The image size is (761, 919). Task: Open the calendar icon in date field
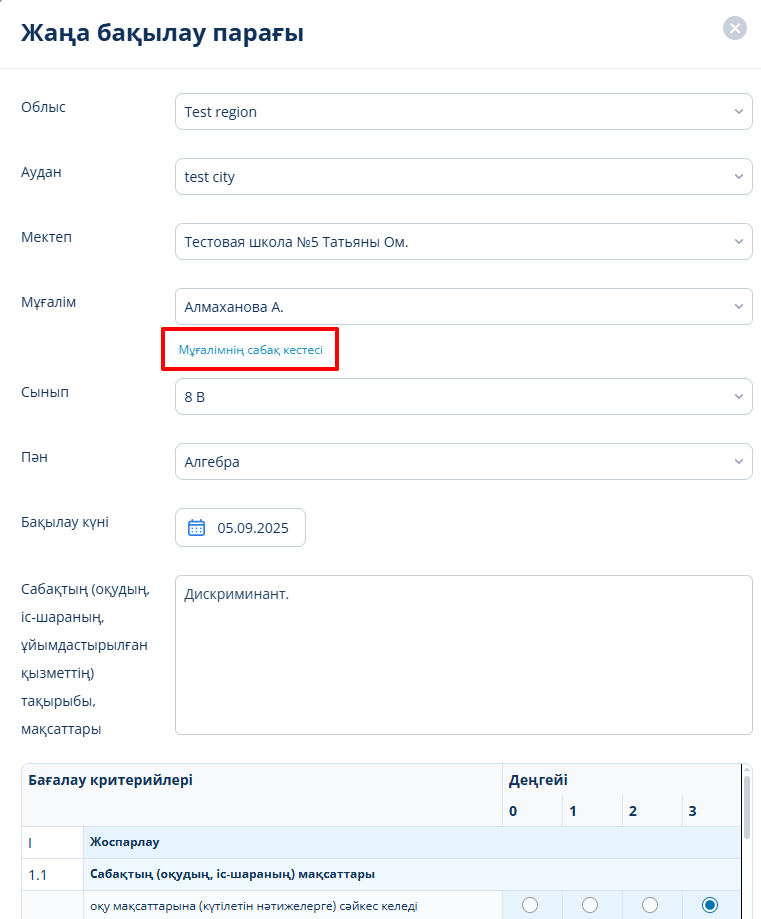[x=196, y=528]
